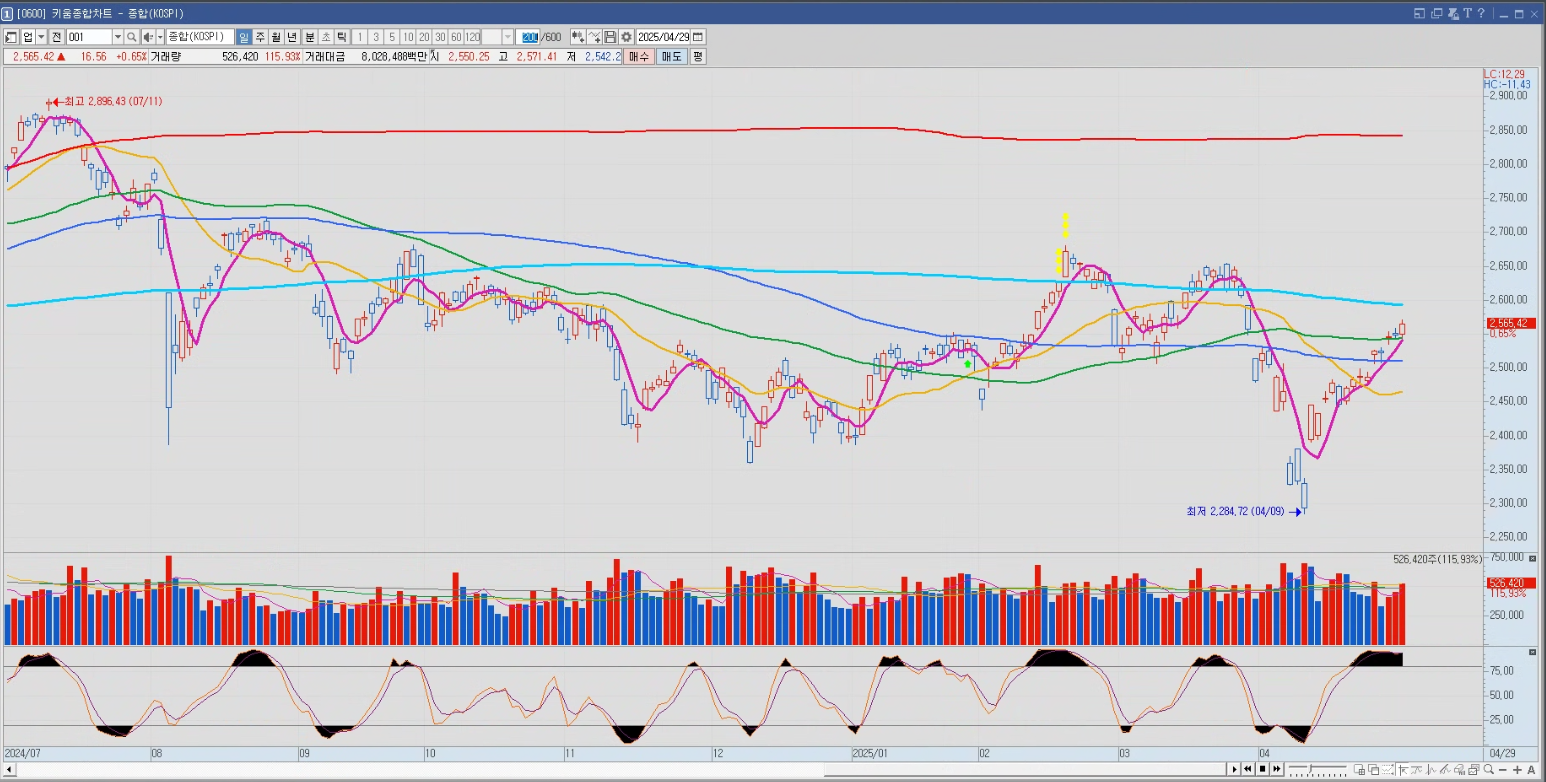Image resolution: width=1546 pixels, height=782 pixels.
Task: Select second 초 period toggle
Action: (325, 37)
